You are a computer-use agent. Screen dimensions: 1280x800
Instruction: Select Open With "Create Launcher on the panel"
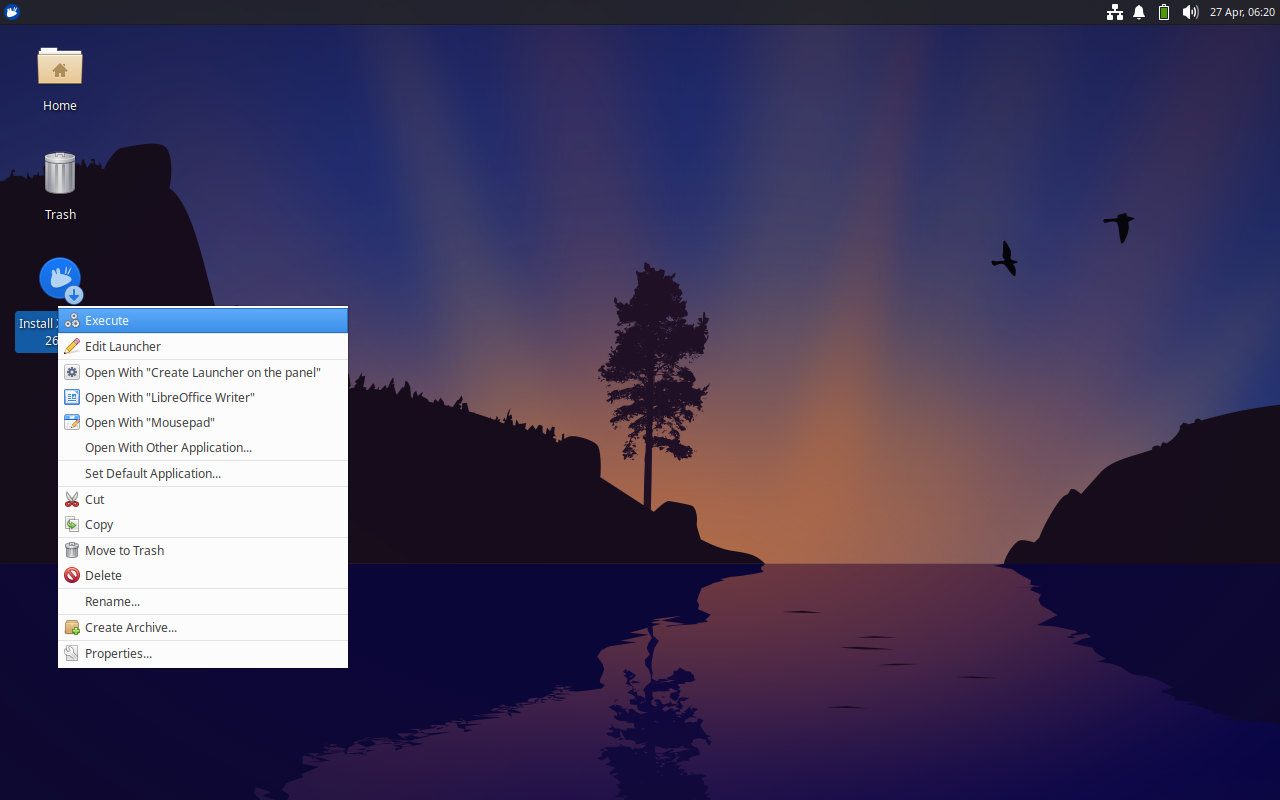click(203, 372)
